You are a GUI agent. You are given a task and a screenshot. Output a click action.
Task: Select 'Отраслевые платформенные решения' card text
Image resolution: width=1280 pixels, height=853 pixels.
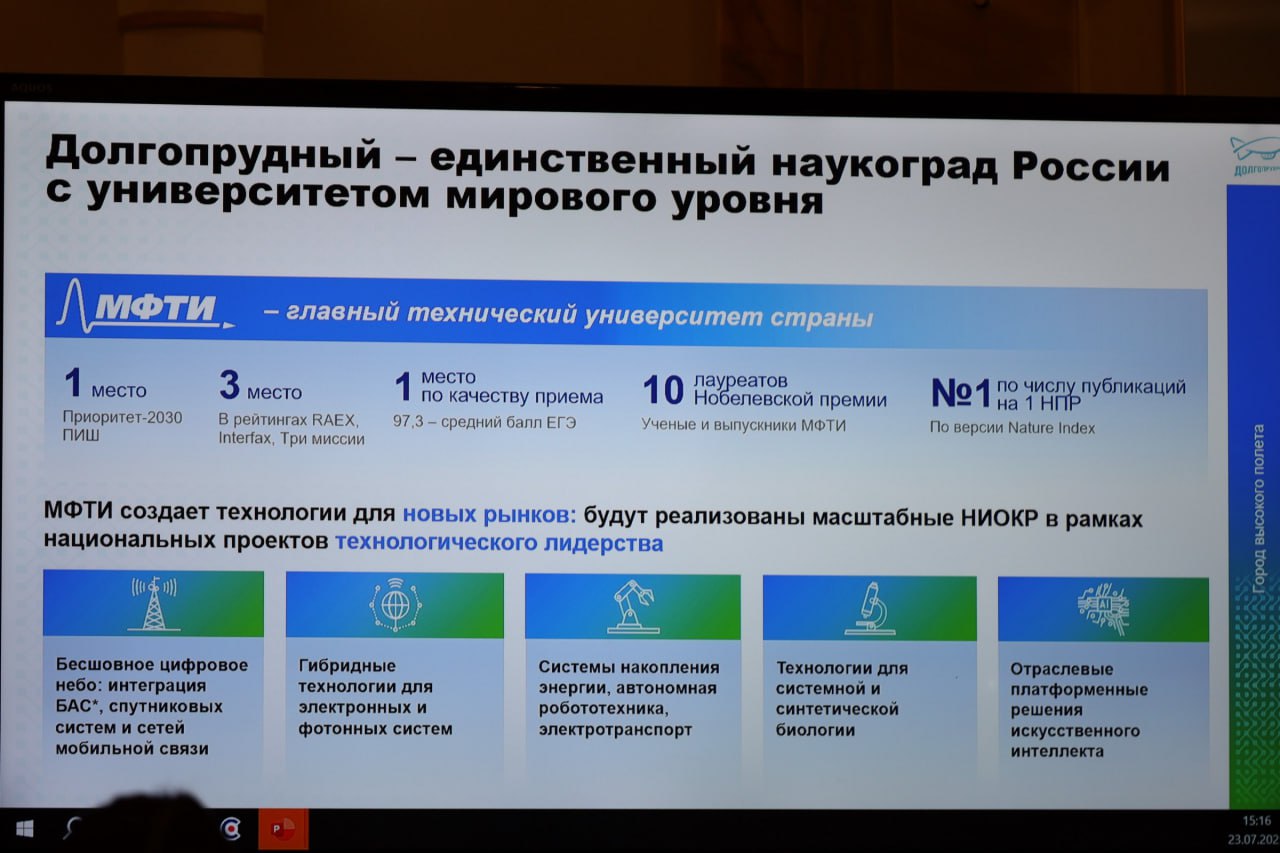coord(1078,710)
